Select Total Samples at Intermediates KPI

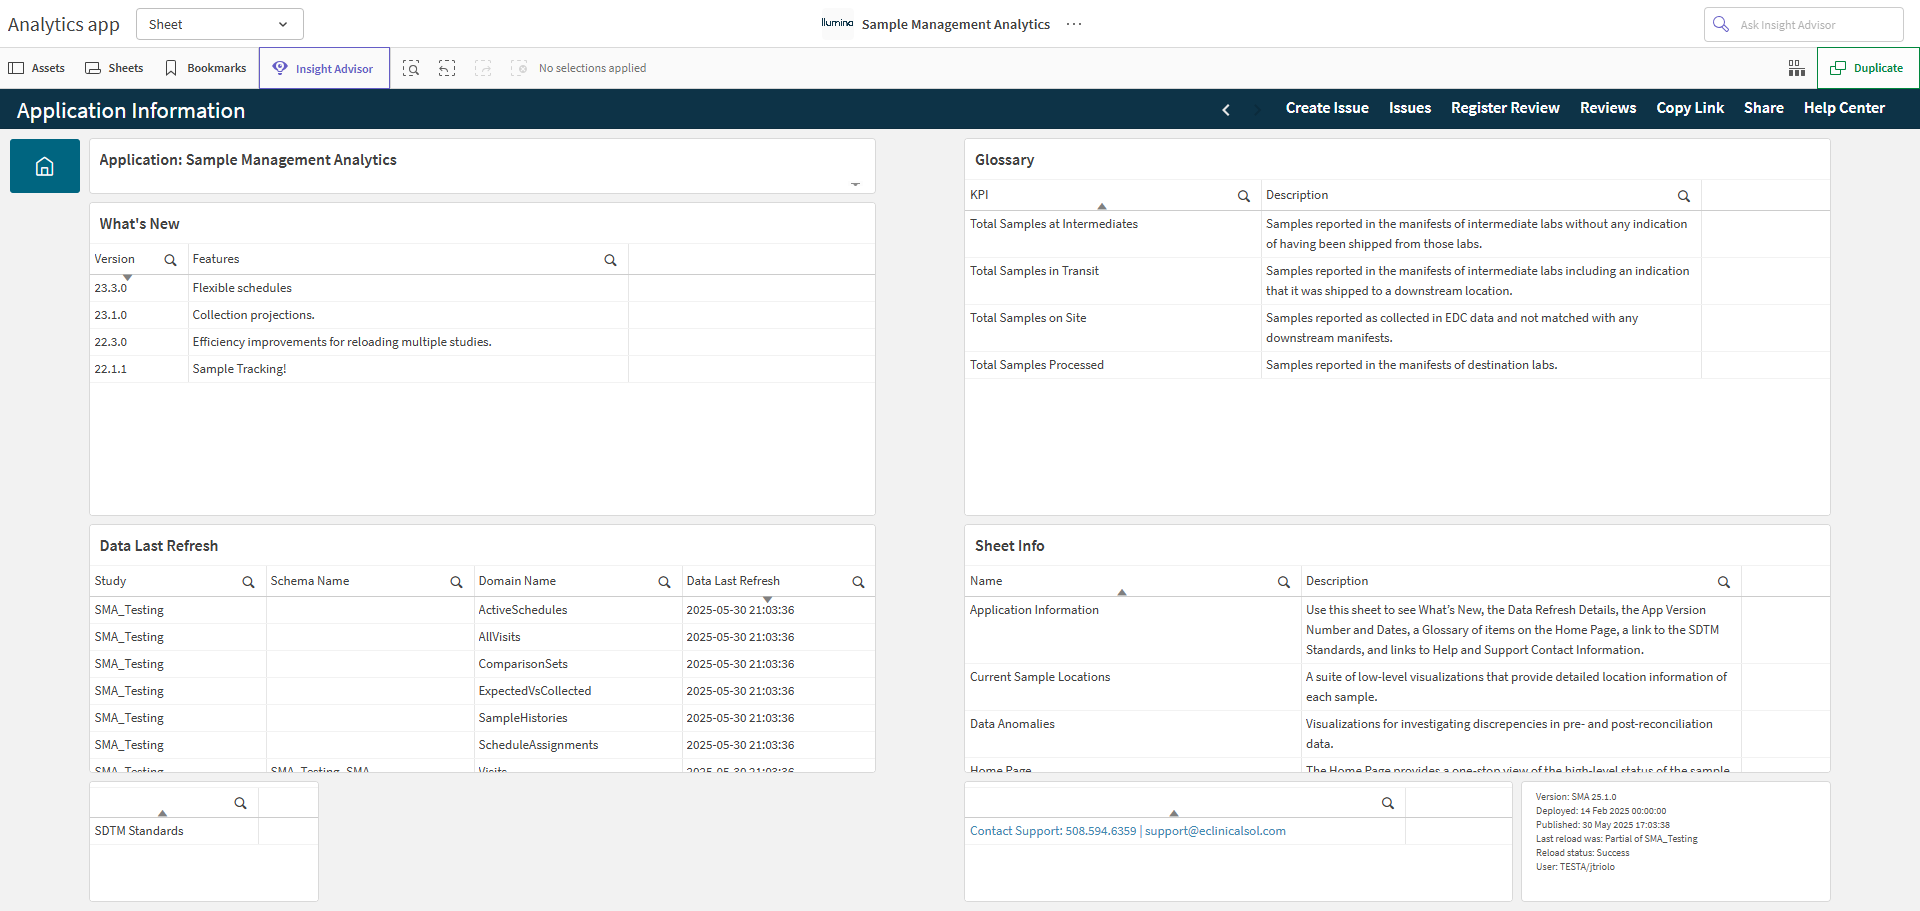(x=1054, y=224)
